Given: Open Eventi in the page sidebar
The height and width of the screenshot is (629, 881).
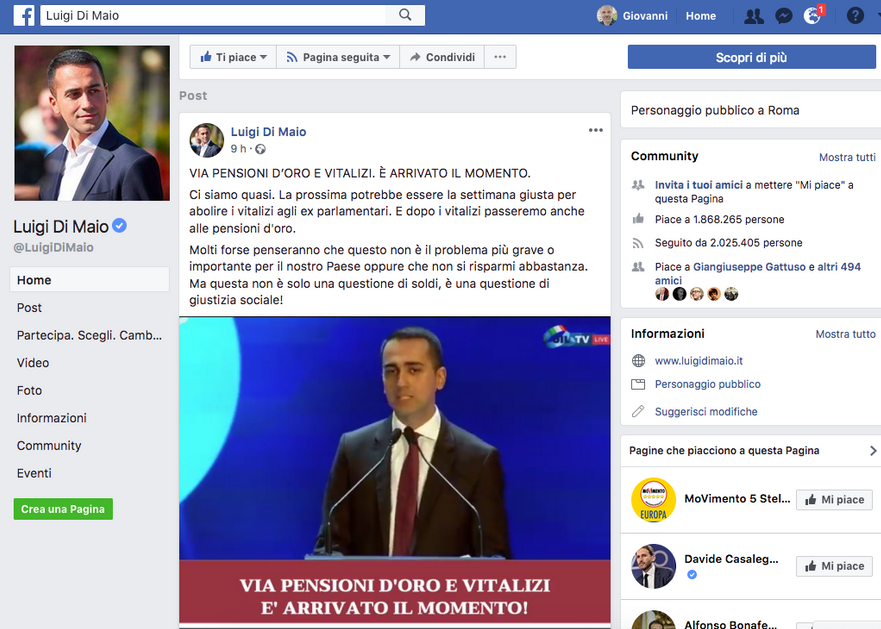Looking at the screenshot, I should [x=34, y=473].
